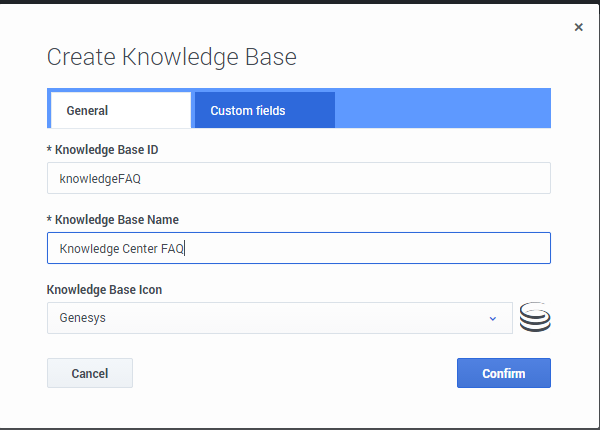Click the Knowledge Base ID label

coord(106,150)
